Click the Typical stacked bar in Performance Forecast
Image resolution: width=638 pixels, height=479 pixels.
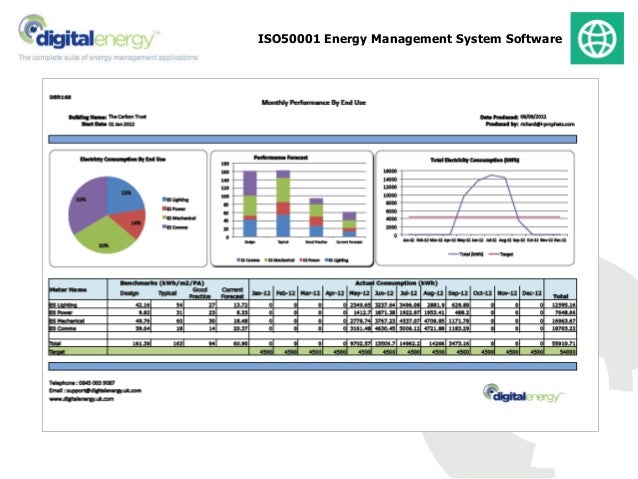point(283,203)
